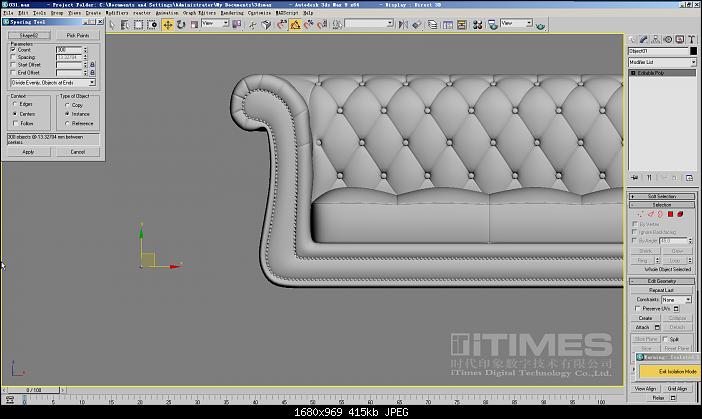Choose Reference as type of object
This screenshot has height=419, width=702.
pyautogui.click(x=67, y=123)
